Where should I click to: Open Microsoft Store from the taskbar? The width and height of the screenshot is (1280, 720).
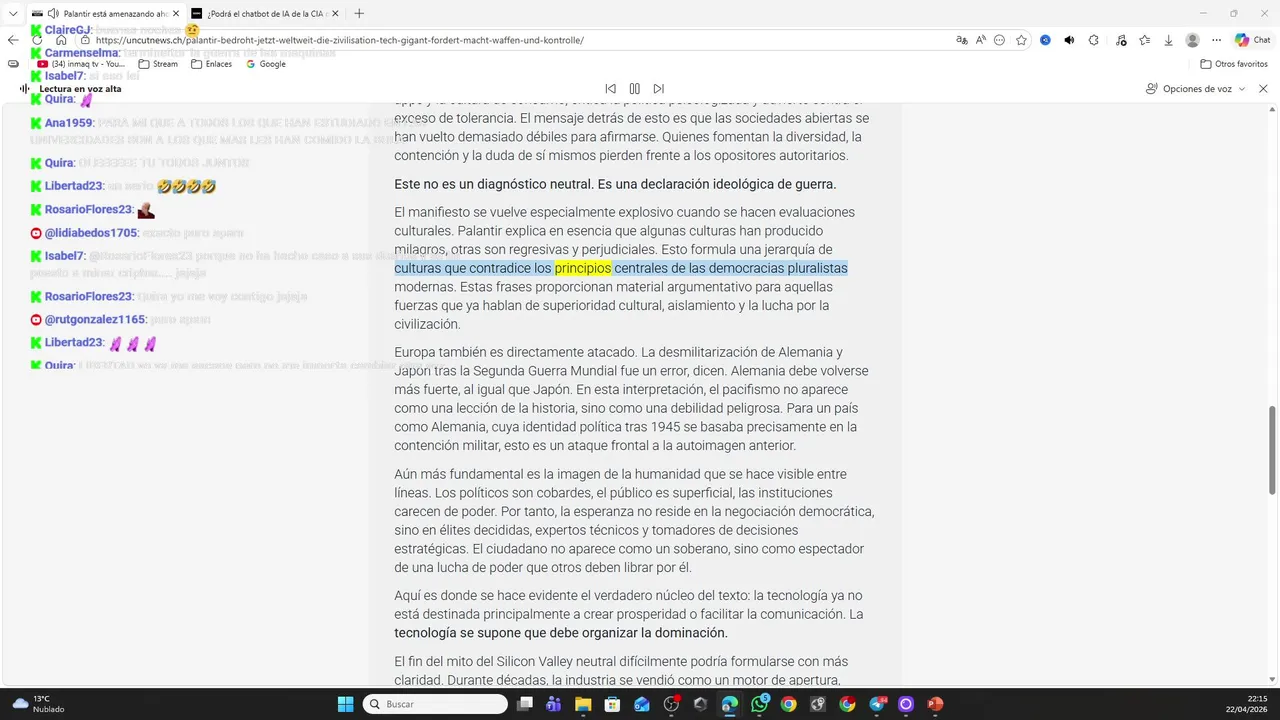click(x=613, y=704)
